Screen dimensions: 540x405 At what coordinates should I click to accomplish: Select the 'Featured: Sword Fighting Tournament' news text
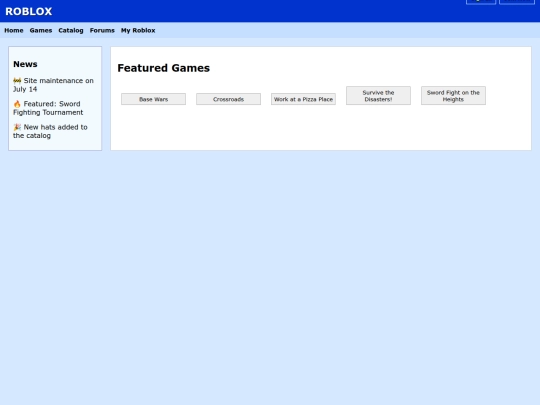[x=48, y=108]
